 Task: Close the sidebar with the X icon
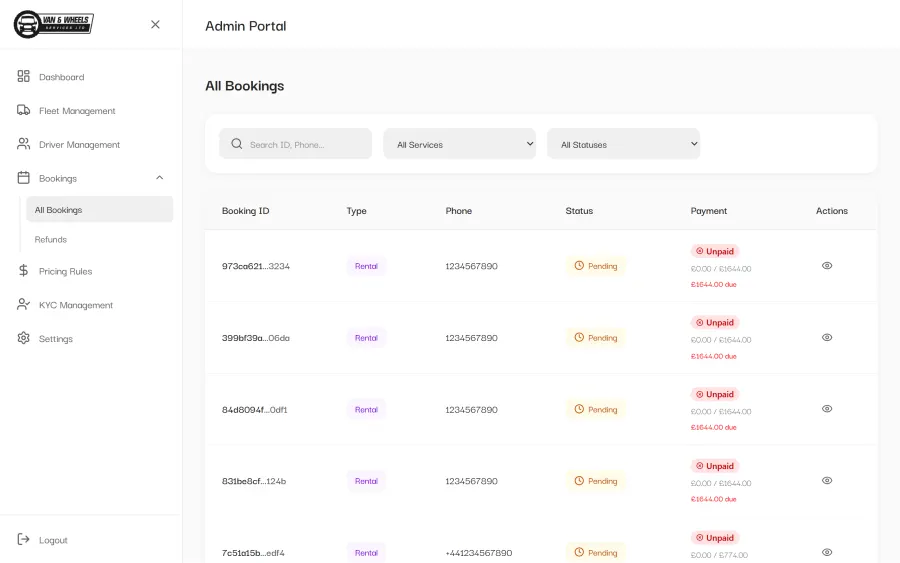click(x=155, y=24)
